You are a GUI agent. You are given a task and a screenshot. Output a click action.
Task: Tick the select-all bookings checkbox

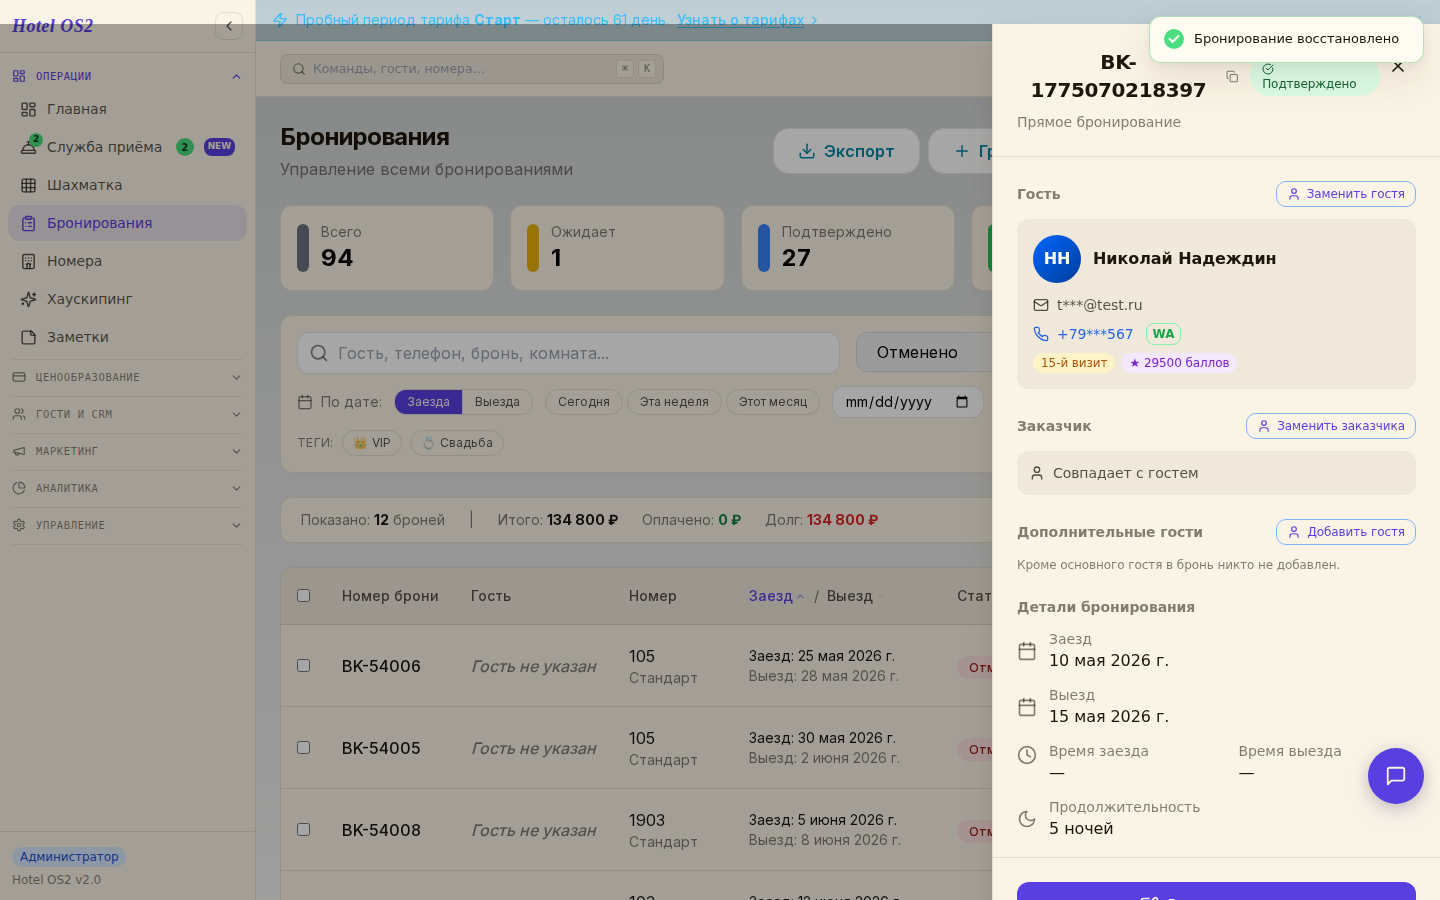point(304,595)
